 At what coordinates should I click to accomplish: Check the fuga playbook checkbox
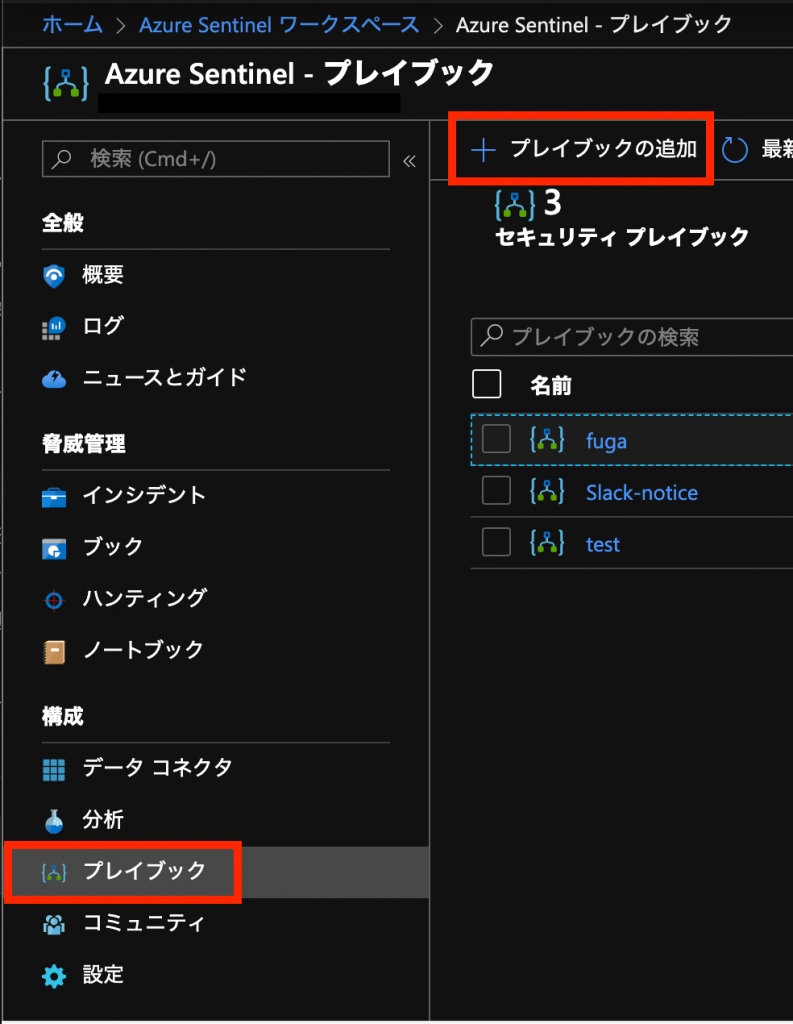pyautogui.click(x=496, y=439)
